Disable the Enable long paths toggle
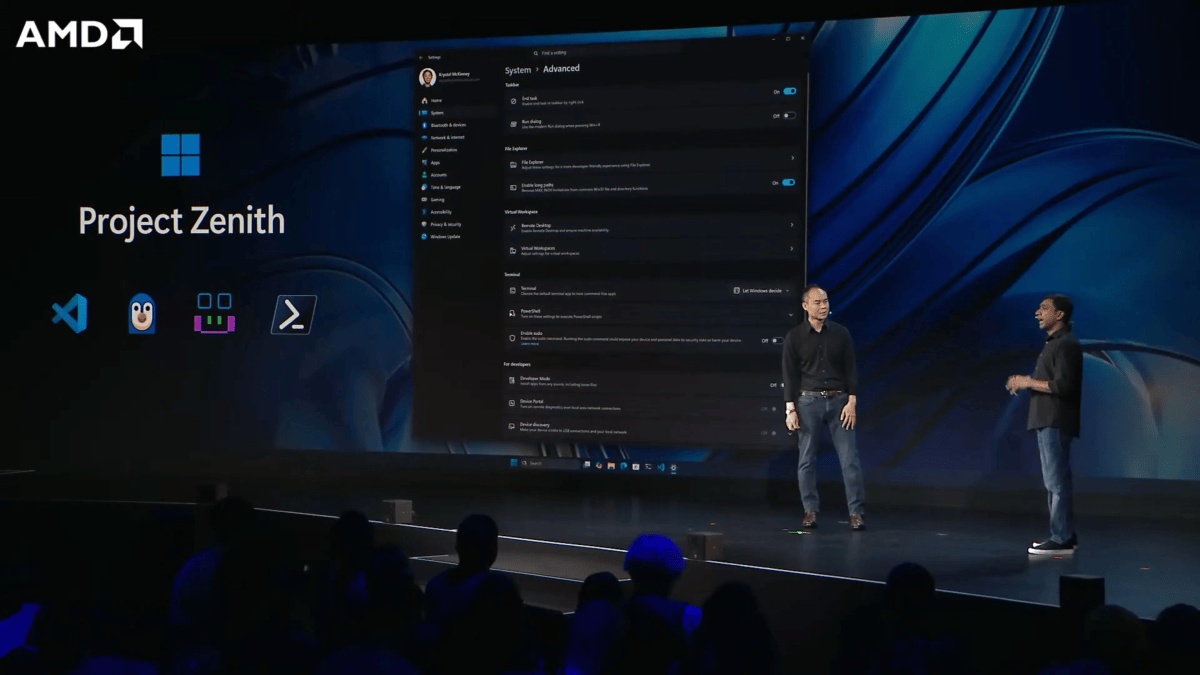The width and height of the screenshot is (1200, 675). [x=789, y=183]
